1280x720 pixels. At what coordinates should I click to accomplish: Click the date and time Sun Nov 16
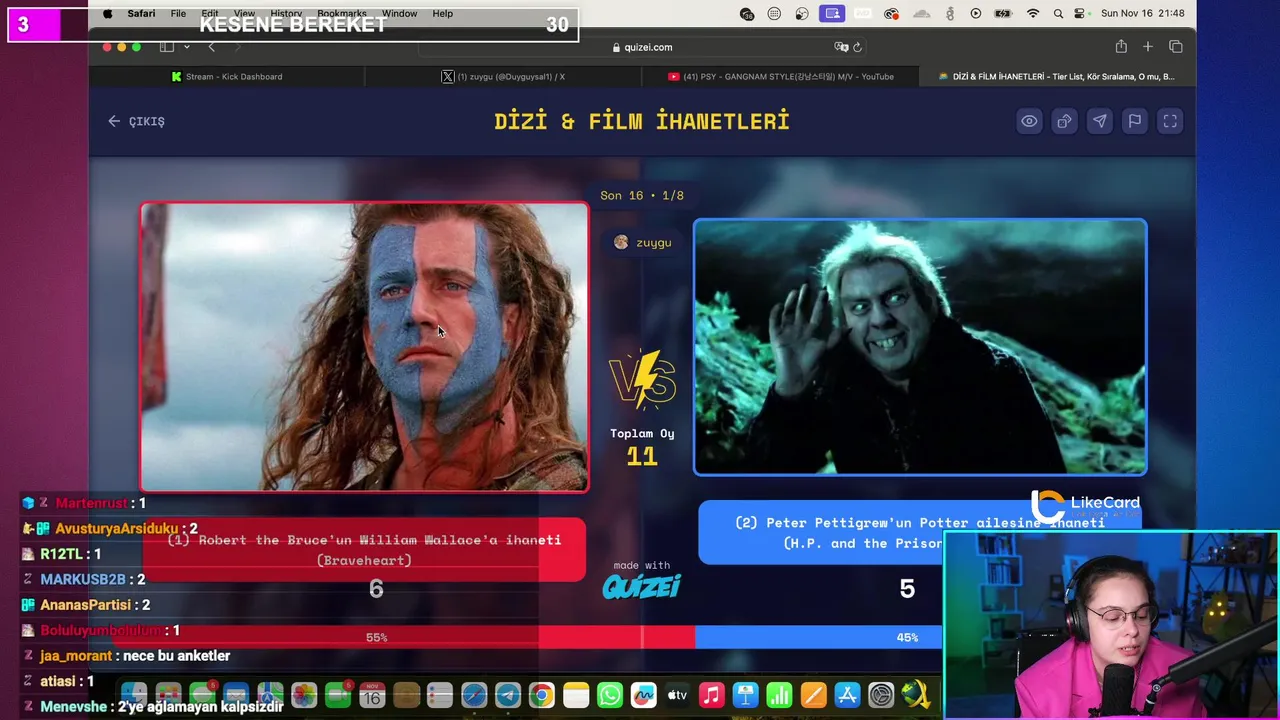point(1142,13)
